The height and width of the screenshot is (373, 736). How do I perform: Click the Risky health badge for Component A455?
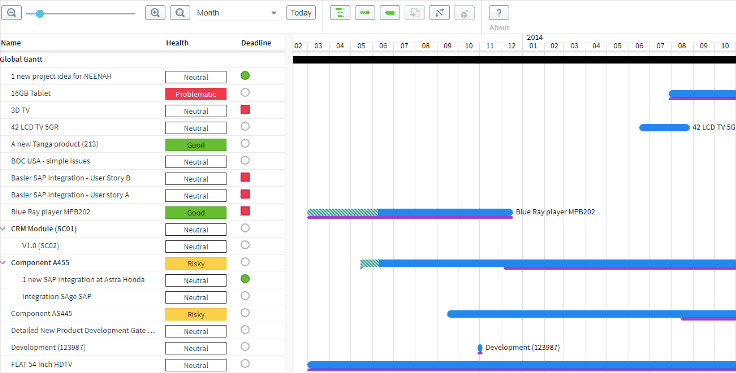(x=196, y=263)
